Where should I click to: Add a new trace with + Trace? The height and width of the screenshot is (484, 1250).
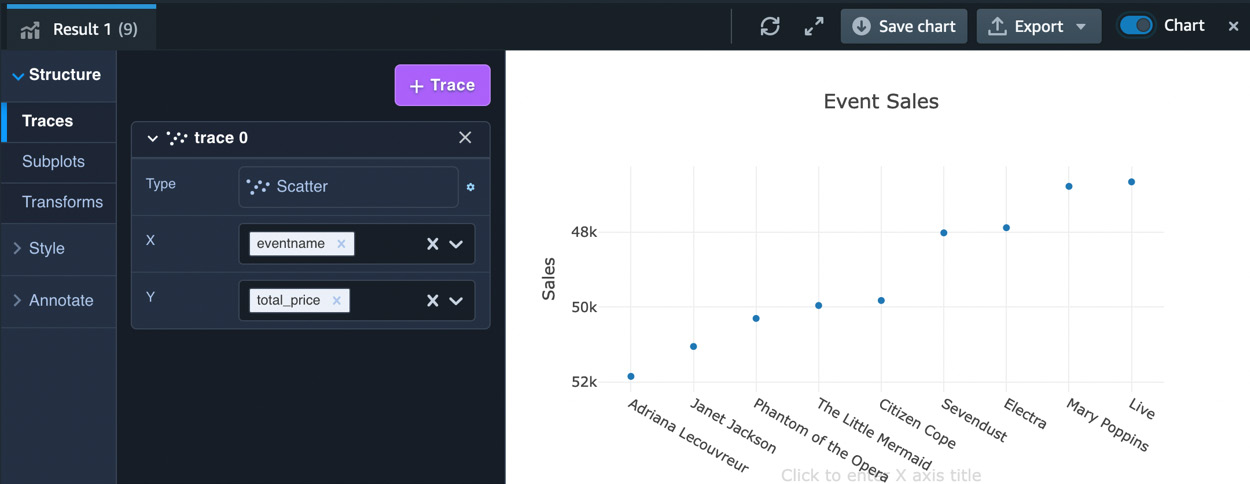(x=442, y=85)
